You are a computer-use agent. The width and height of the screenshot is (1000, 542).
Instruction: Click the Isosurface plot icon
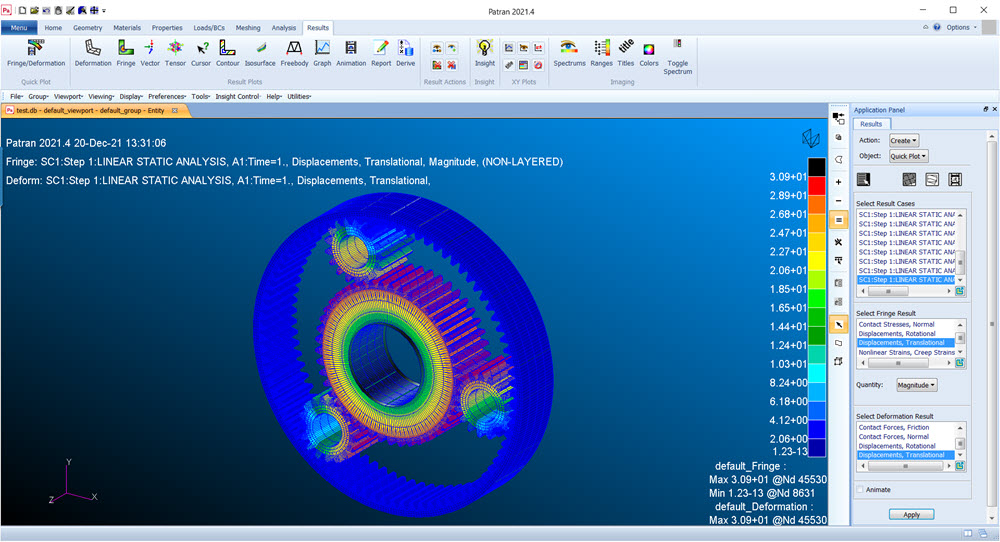(x=261, y=52)
